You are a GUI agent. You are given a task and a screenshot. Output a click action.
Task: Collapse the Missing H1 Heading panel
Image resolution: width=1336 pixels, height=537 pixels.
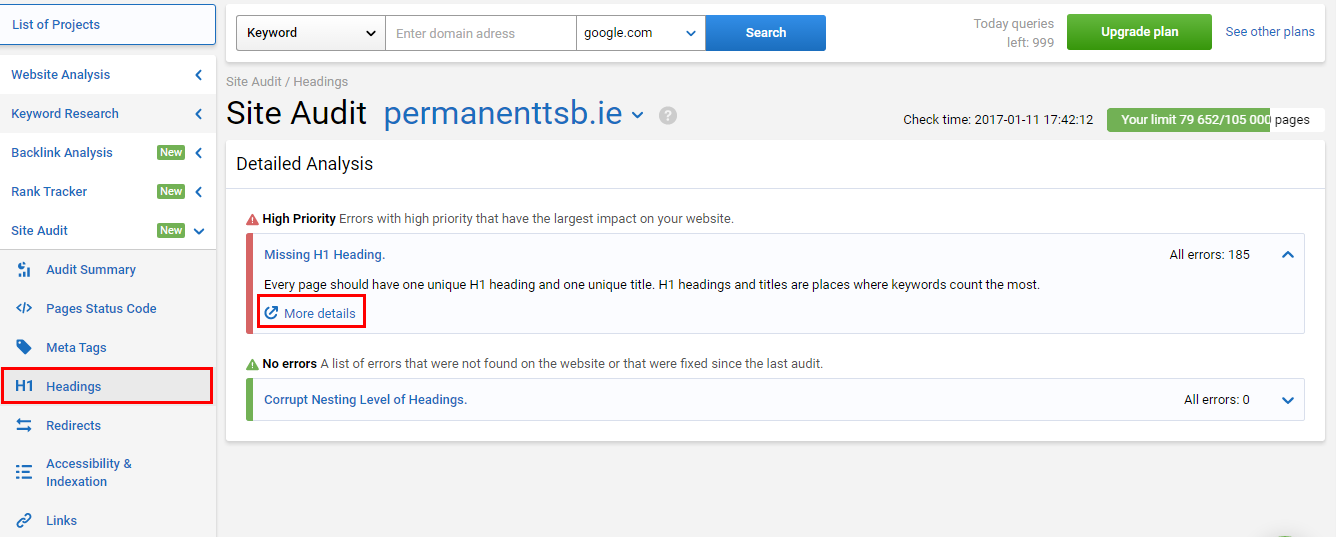(1288, 255)
